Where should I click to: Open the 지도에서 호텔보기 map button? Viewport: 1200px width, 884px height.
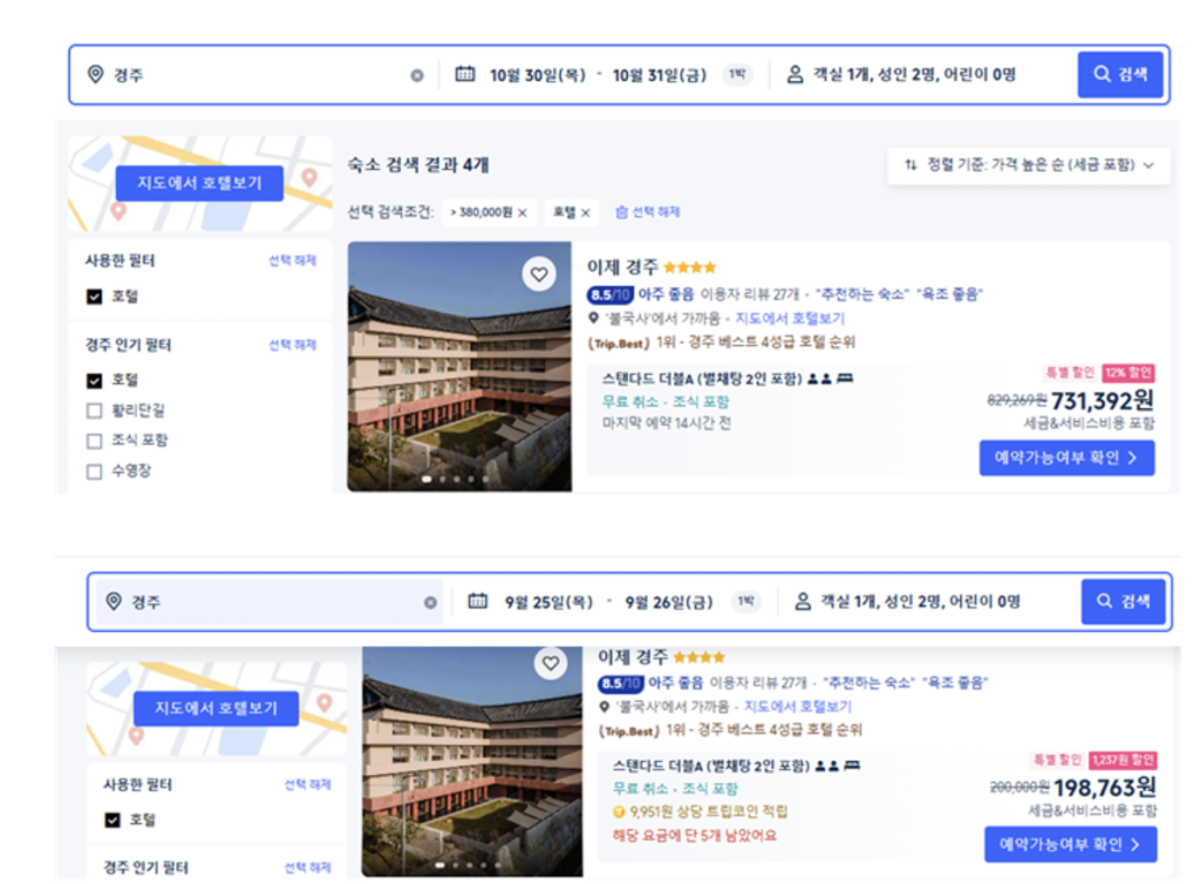[199, 183]
